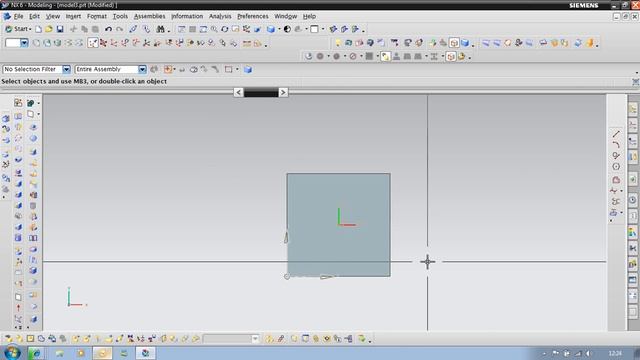Viewport: 640px width, 360px height.
Task: Toggle the highlighted snap point button on second row
Action: click(93, 43)
